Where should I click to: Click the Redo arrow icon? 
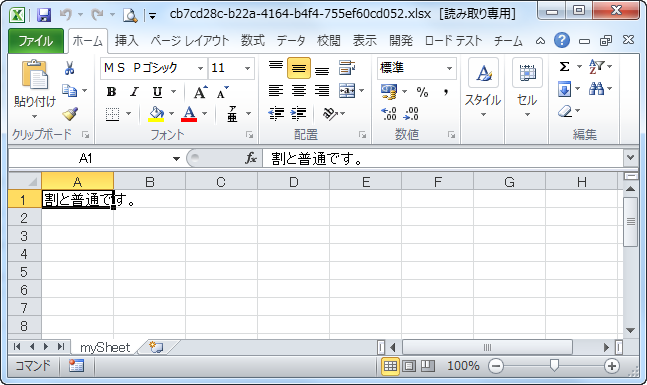pyautogui.click(x=97, y=15)
